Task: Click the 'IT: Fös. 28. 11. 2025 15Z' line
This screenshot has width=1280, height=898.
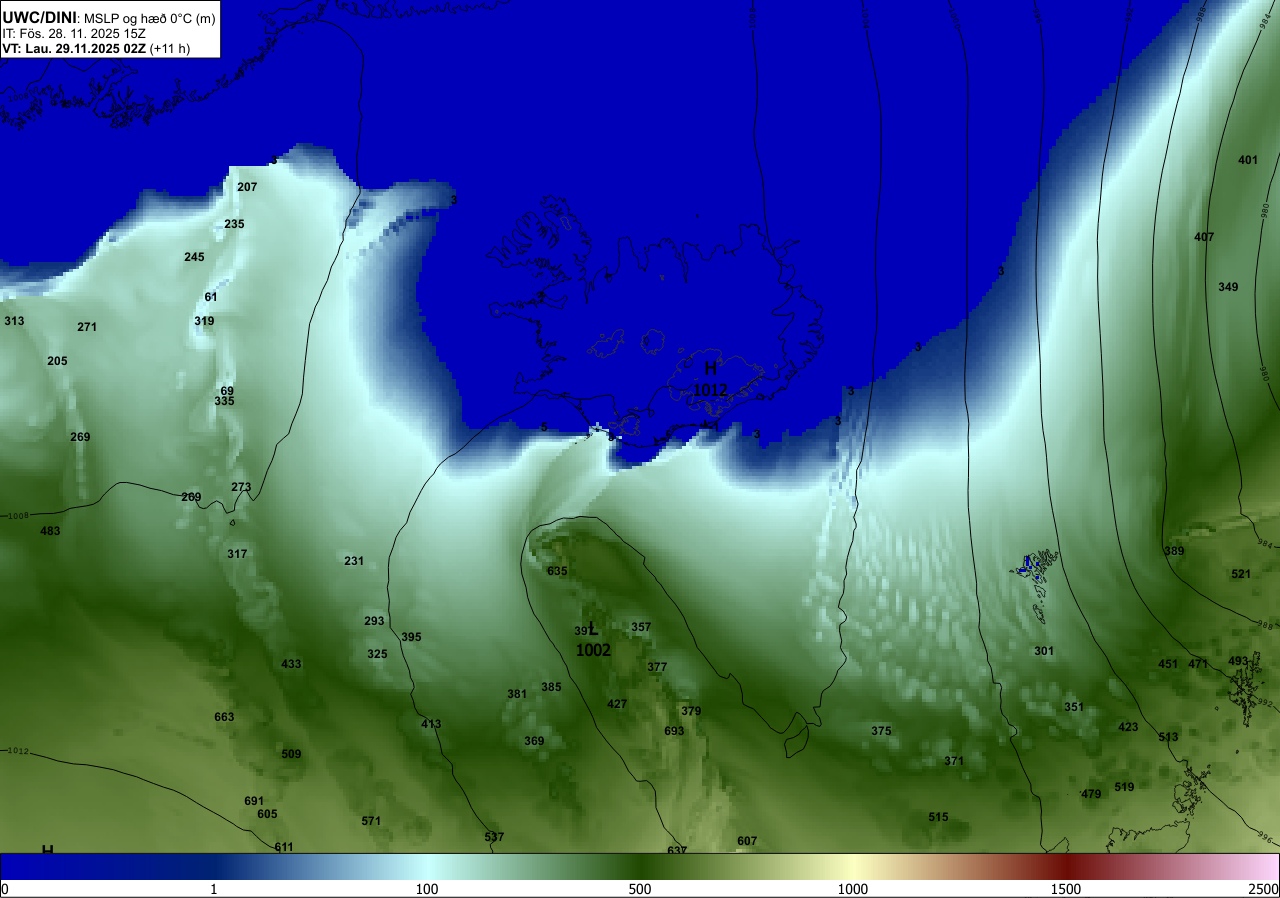Action: point(72,33)
